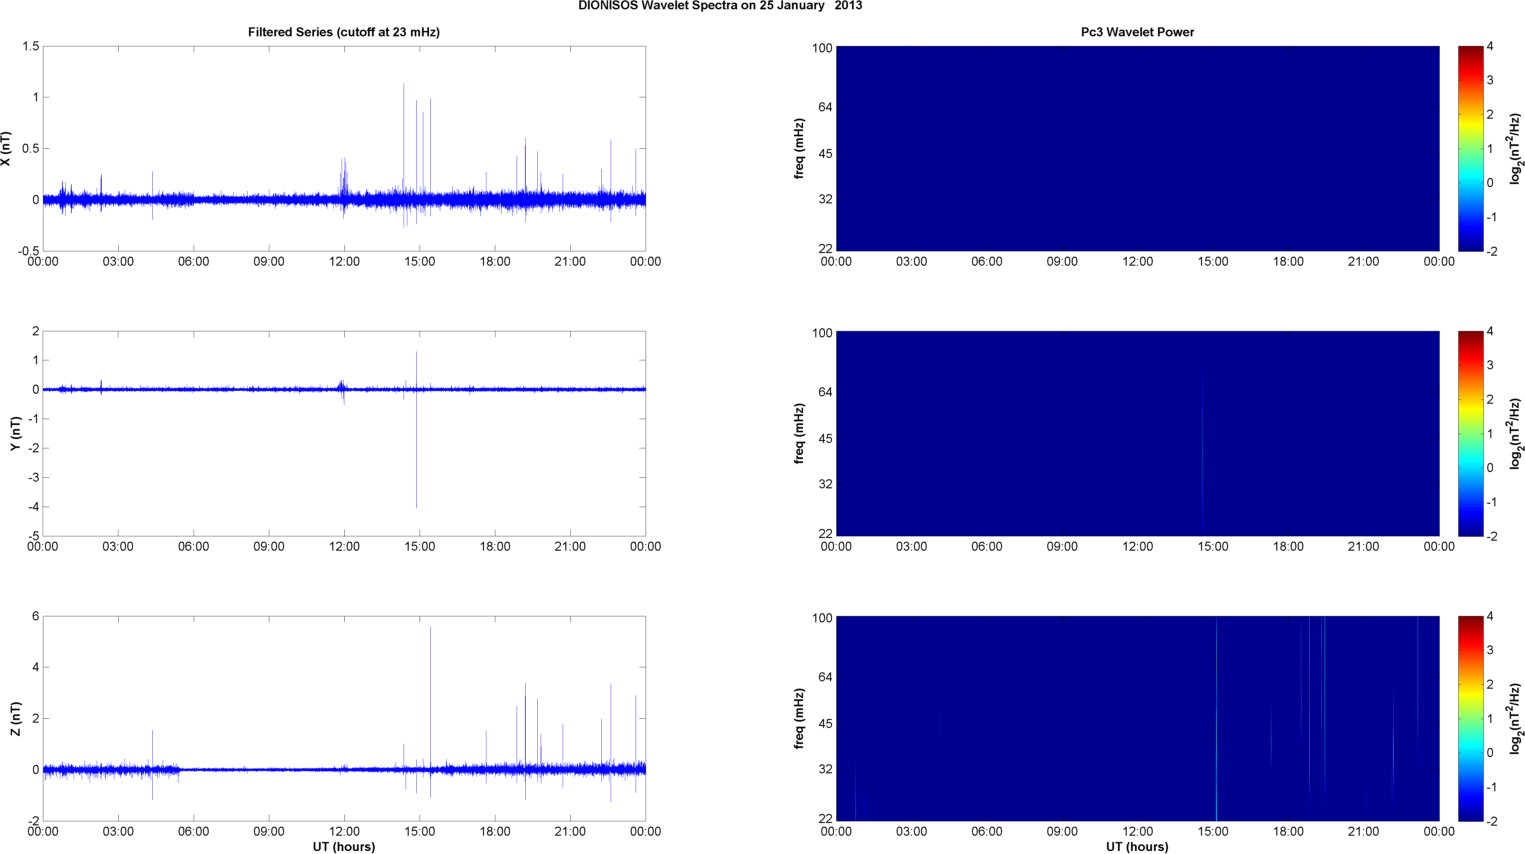Click the 32 frequency tick of the bottom spectrogram
Screen dimensions: 1525x854
[825, 769]
